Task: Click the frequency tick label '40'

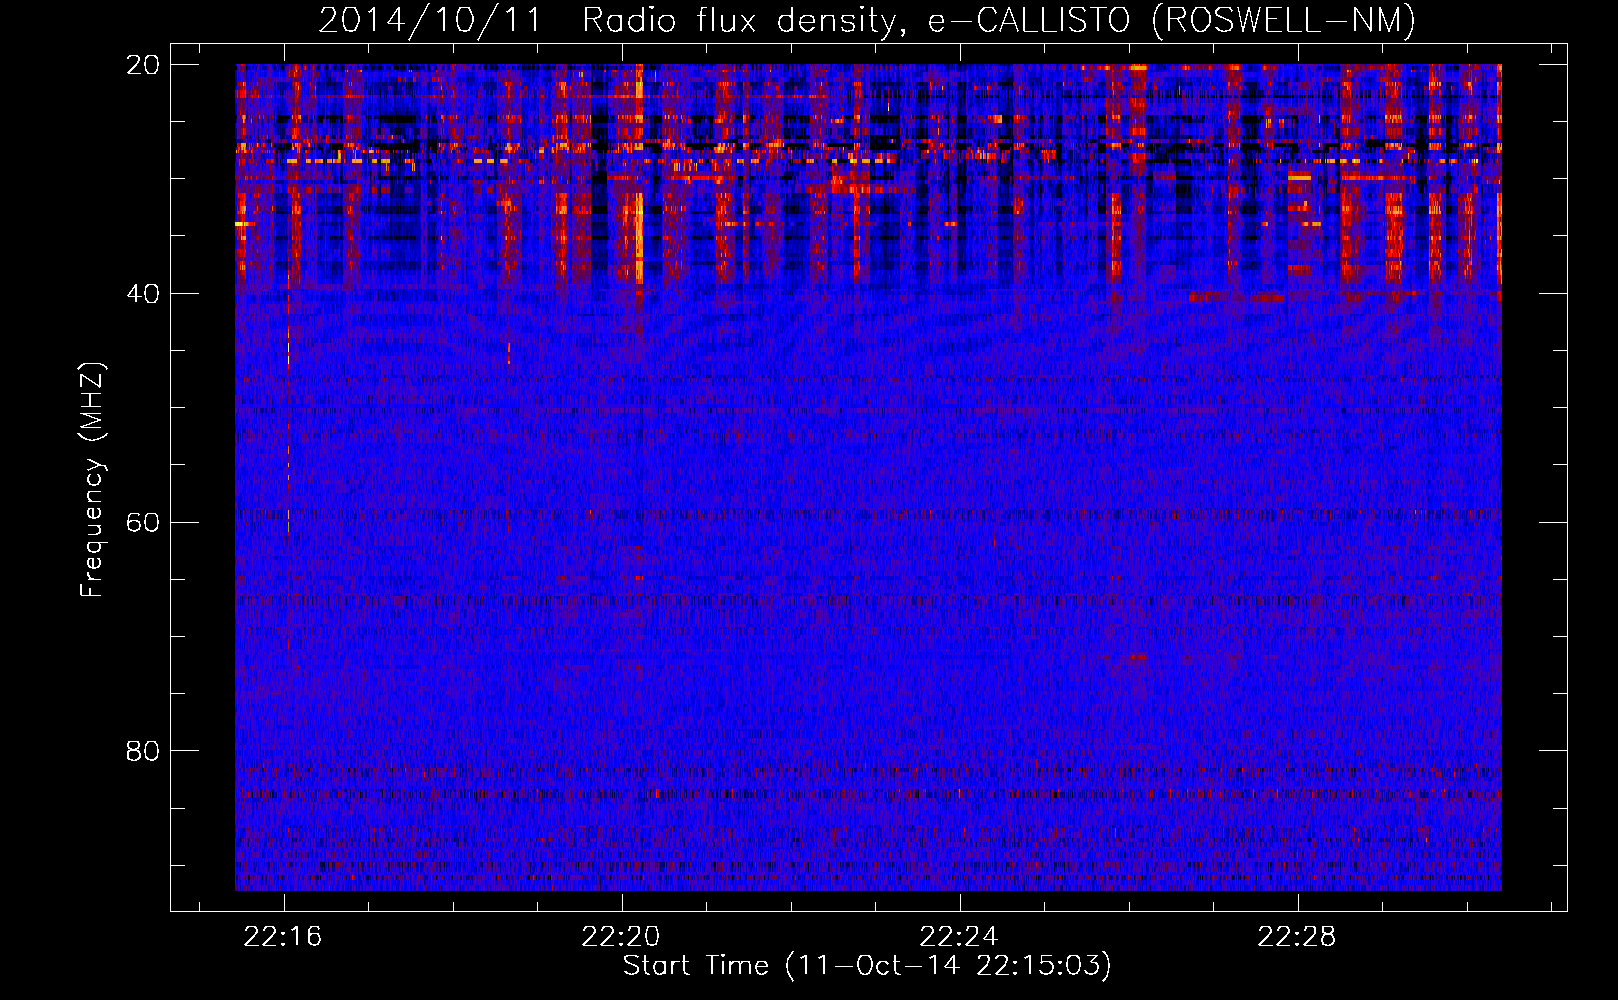Action: point(143,294)
